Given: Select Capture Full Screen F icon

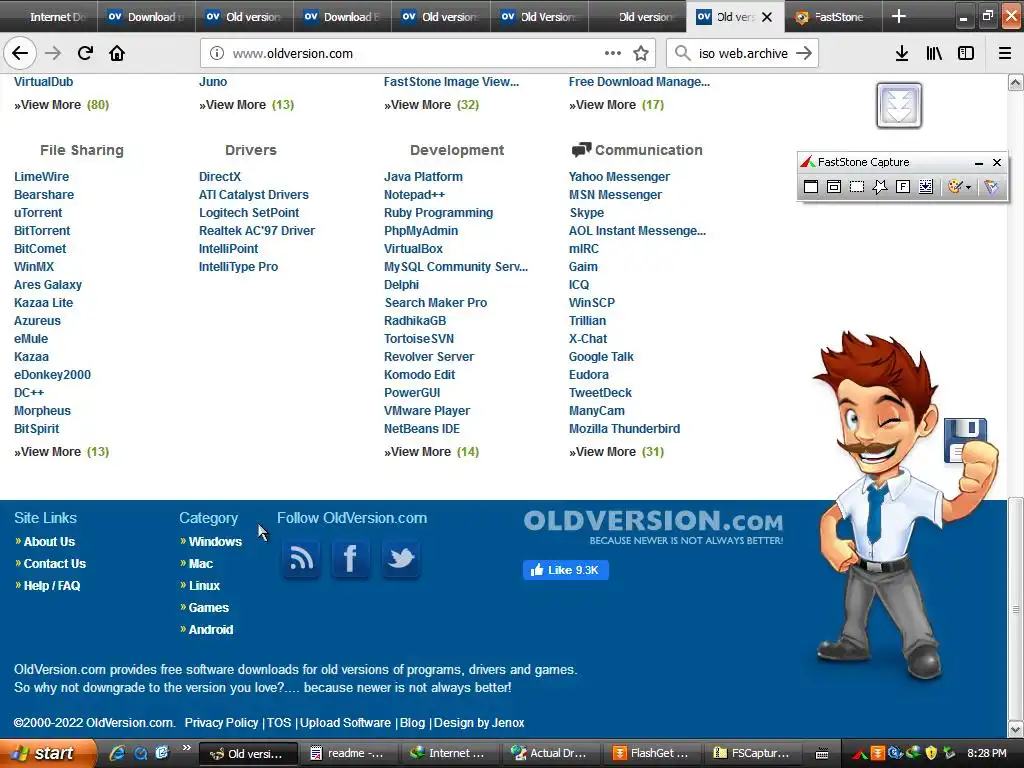Looking at the screenshot, I should click(x=903, y=187).
